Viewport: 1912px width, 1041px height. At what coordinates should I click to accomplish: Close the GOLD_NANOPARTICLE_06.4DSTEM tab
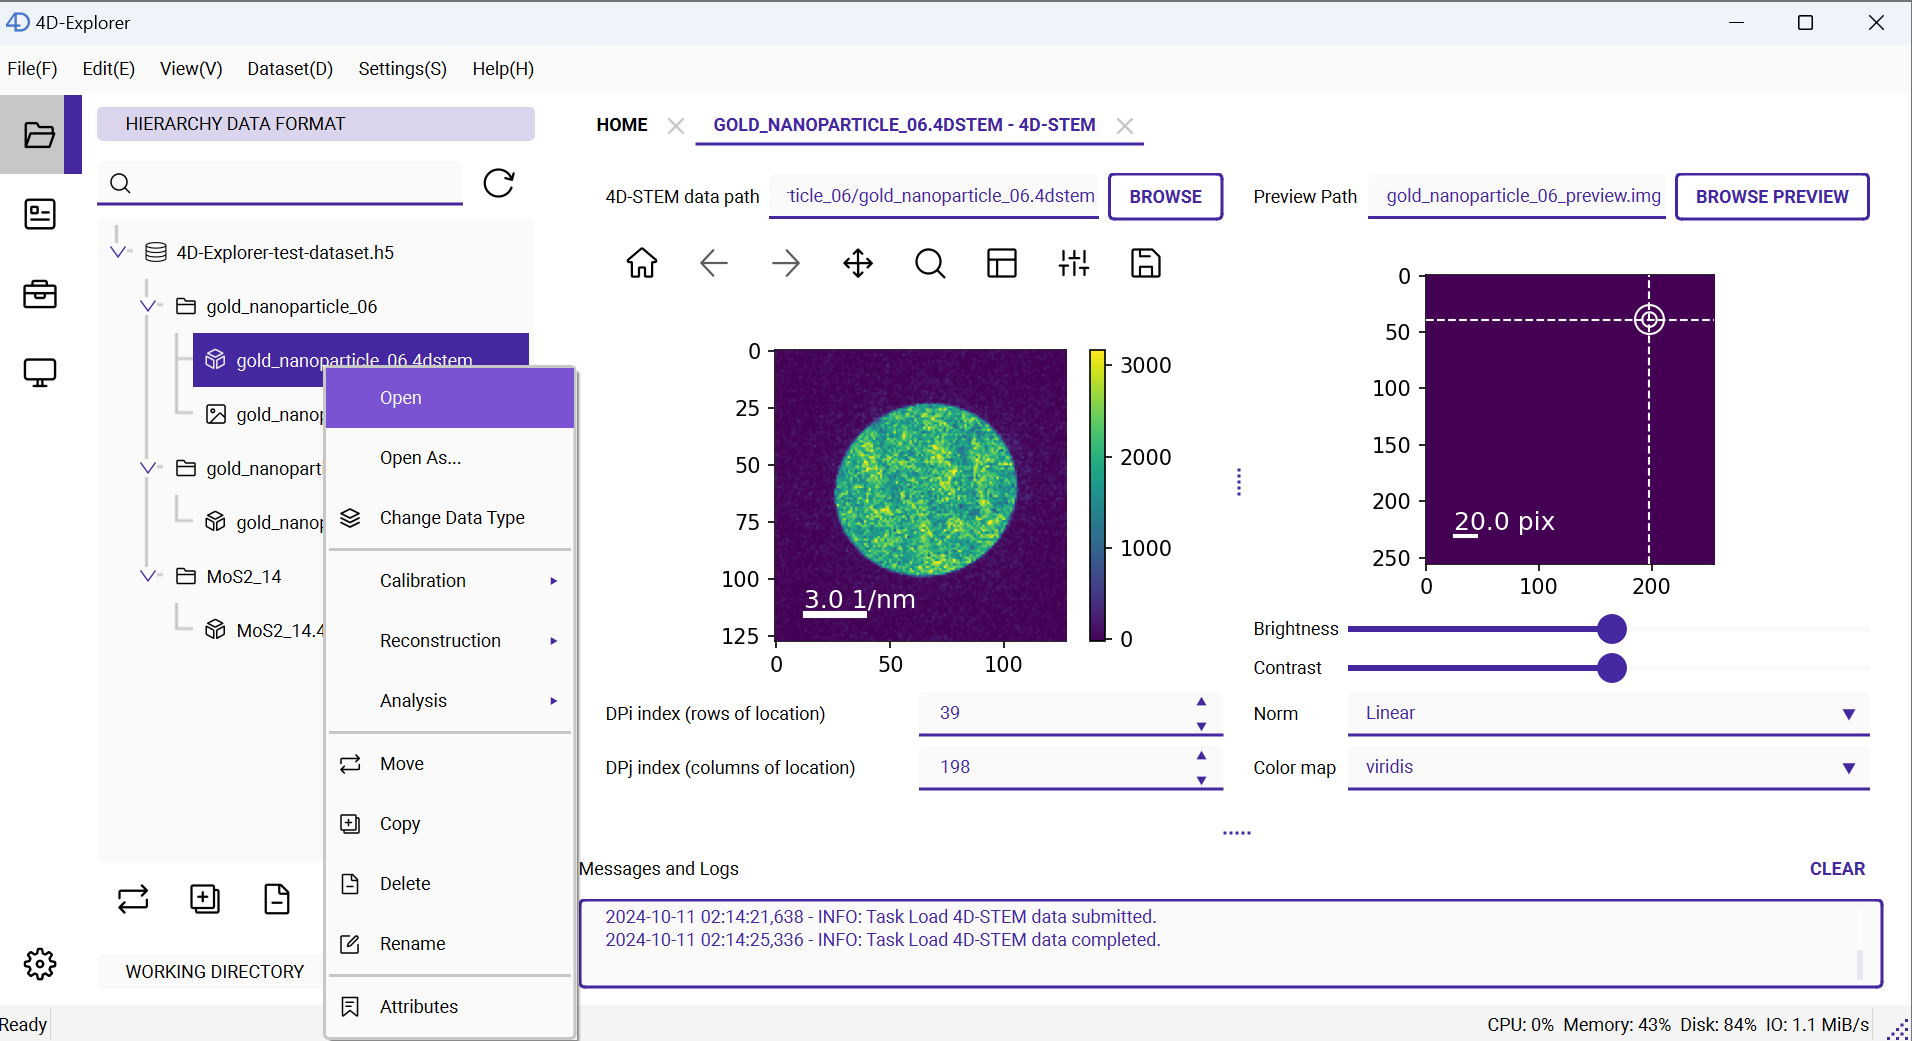pos(1125,126)
